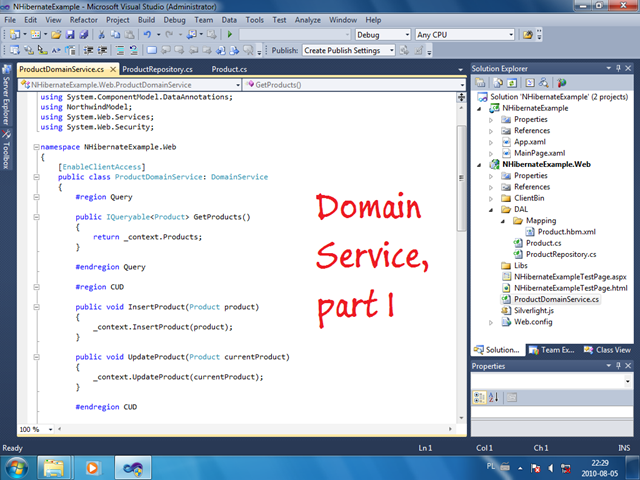Click the Open File folder icon

(56, 35)
